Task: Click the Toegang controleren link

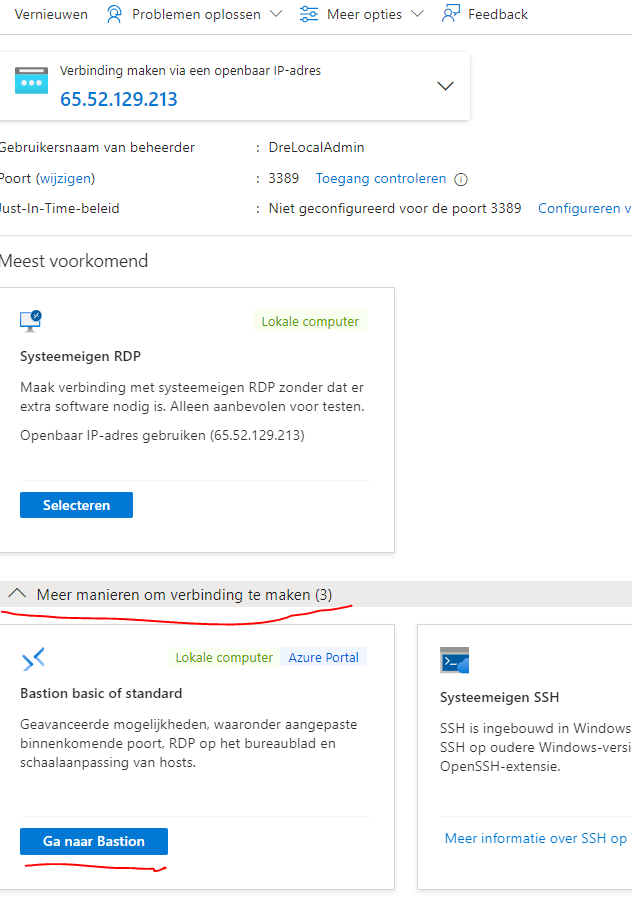Action: tap(381, 178)
